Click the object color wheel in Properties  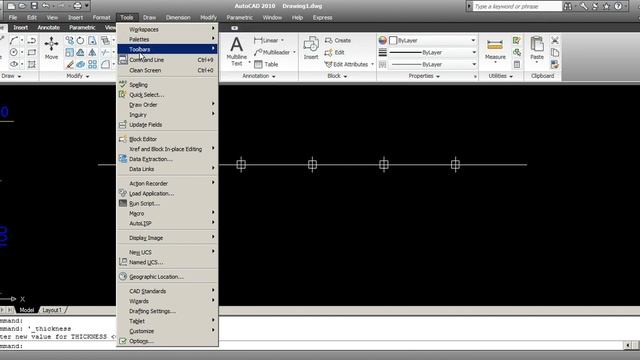tap(382, 40)
